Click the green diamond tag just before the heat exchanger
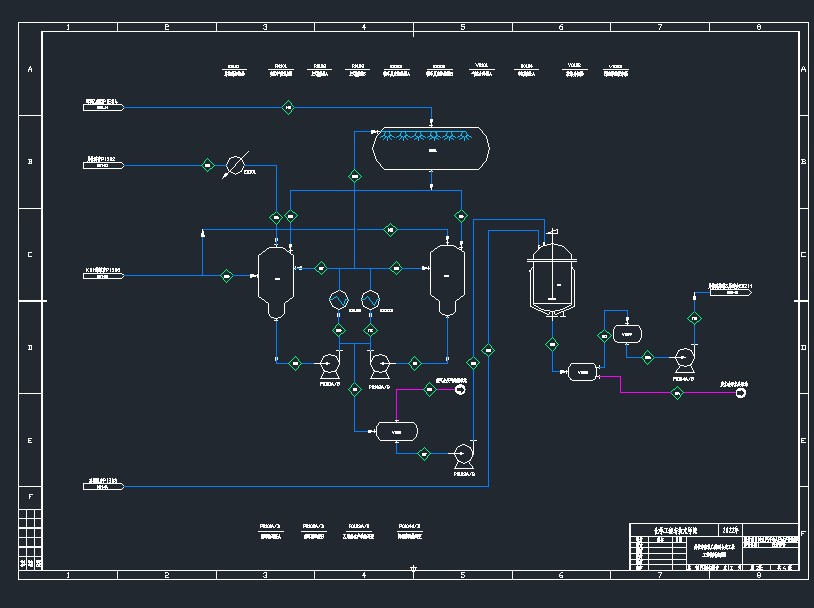 pyautogui.click(x=208, y=165)
